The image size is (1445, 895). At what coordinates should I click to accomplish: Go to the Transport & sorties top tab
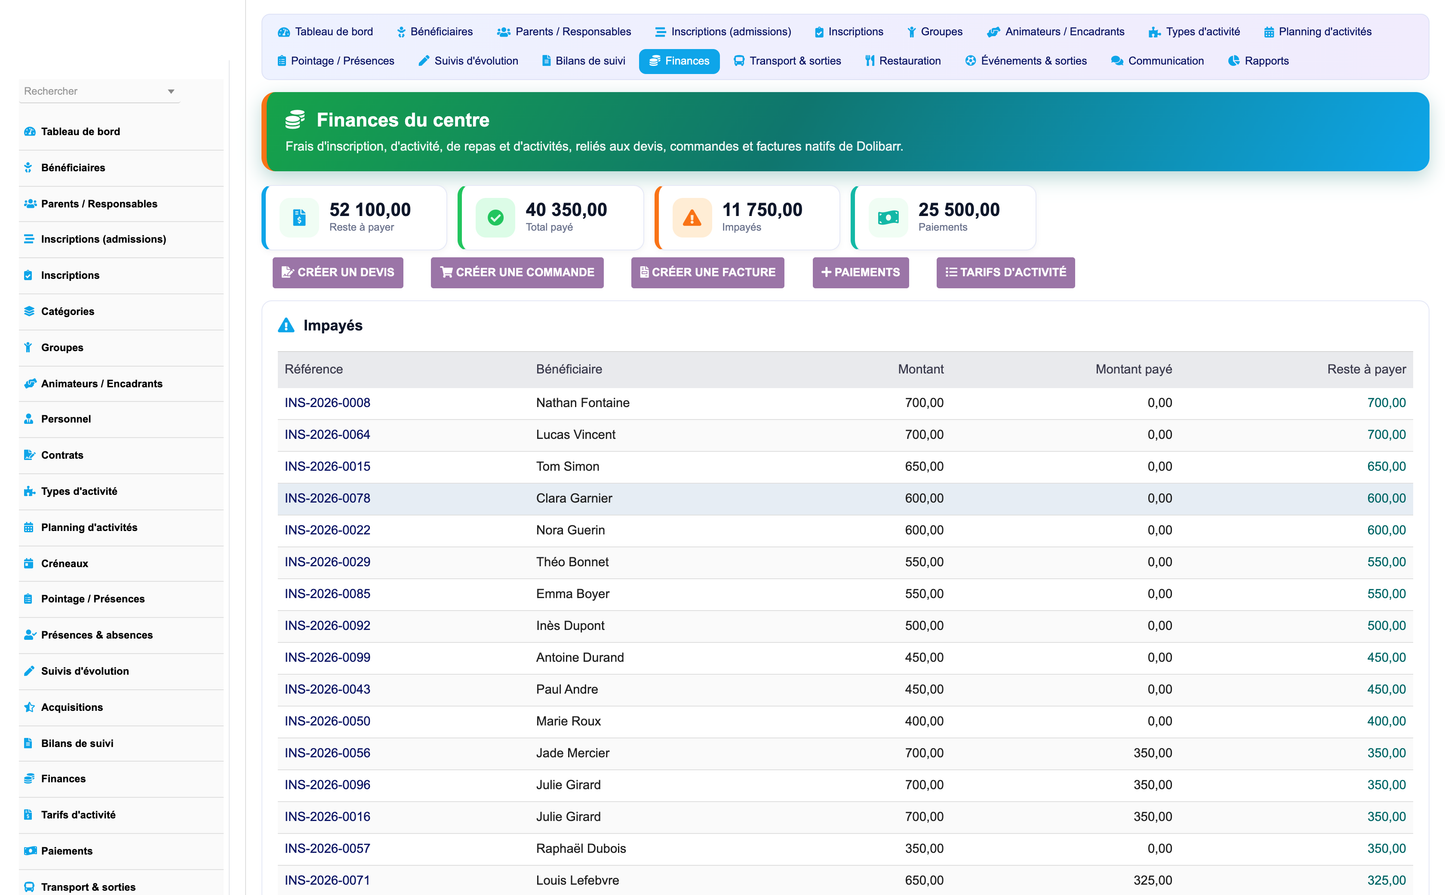pyautogui.click(x=787, y=61)
